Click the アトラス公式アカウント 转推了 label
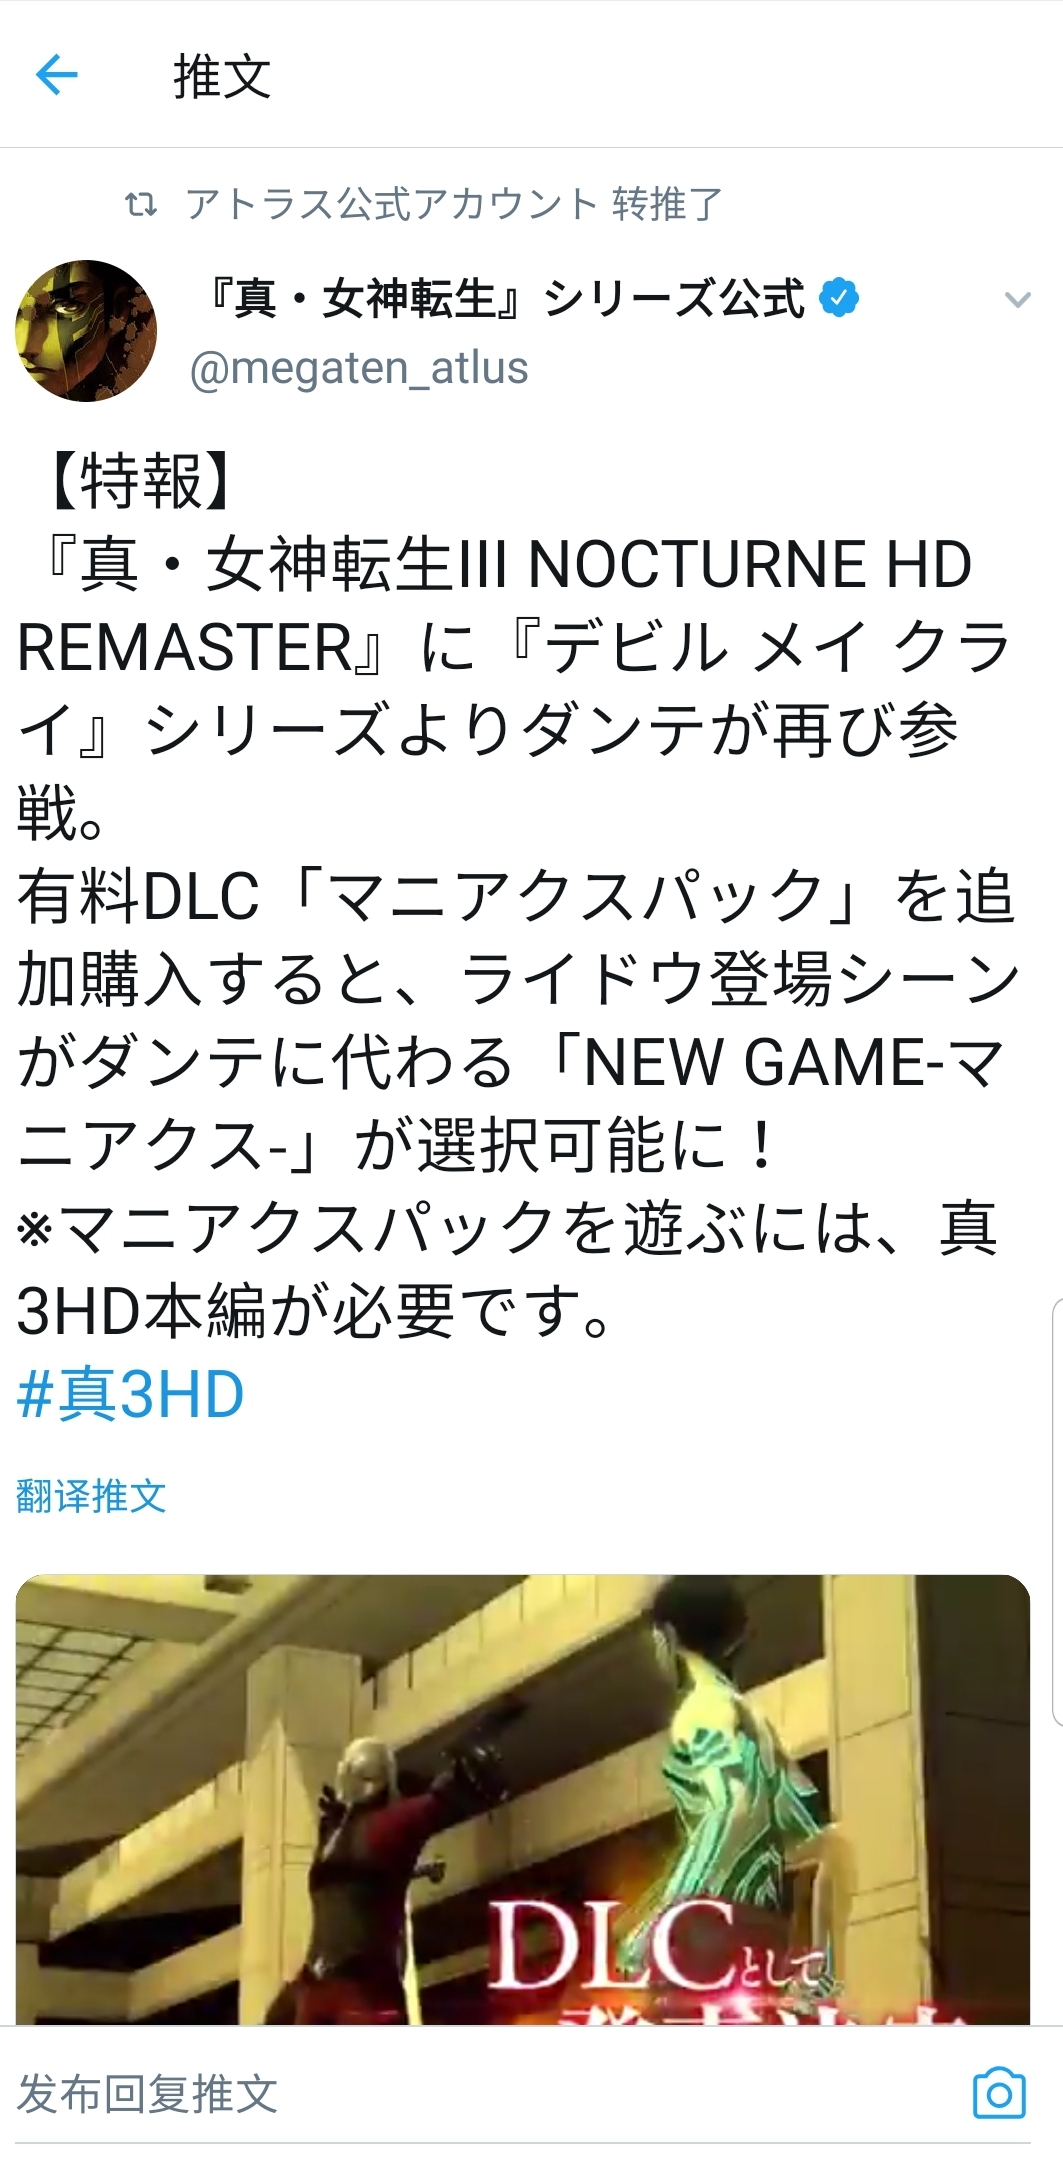 click(x=453, y=204)
